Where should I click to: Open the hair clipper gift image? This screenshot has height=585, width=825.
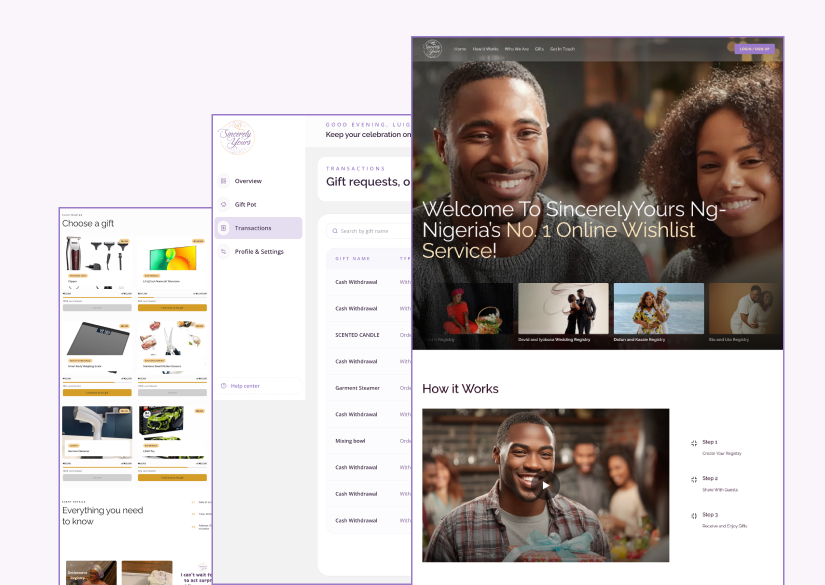97,254
